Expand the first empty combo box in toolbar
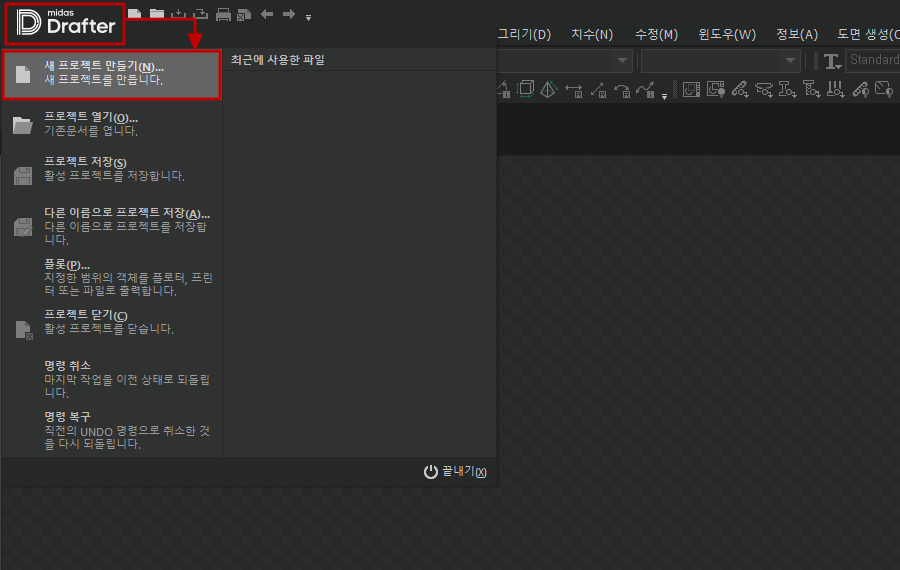 pyautogui.click(x=622, y=60)
